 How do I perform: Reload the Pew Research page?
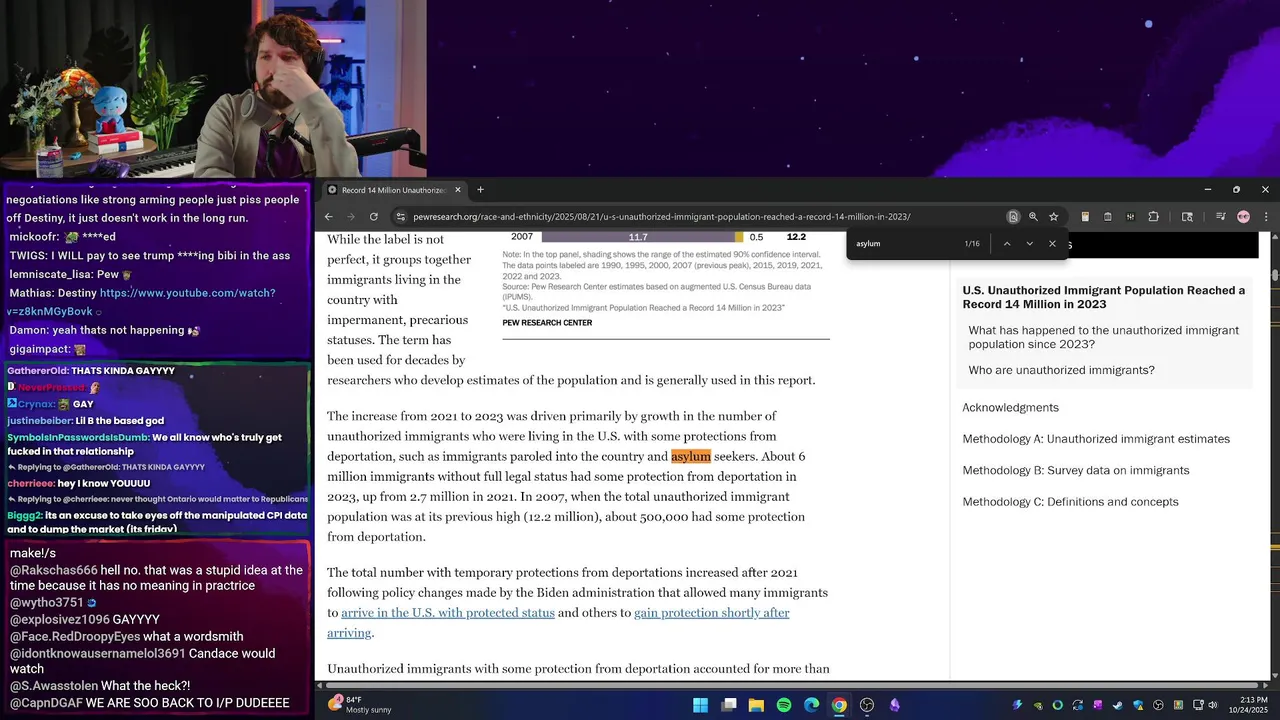pyautogui.click(x=374, y=216)
